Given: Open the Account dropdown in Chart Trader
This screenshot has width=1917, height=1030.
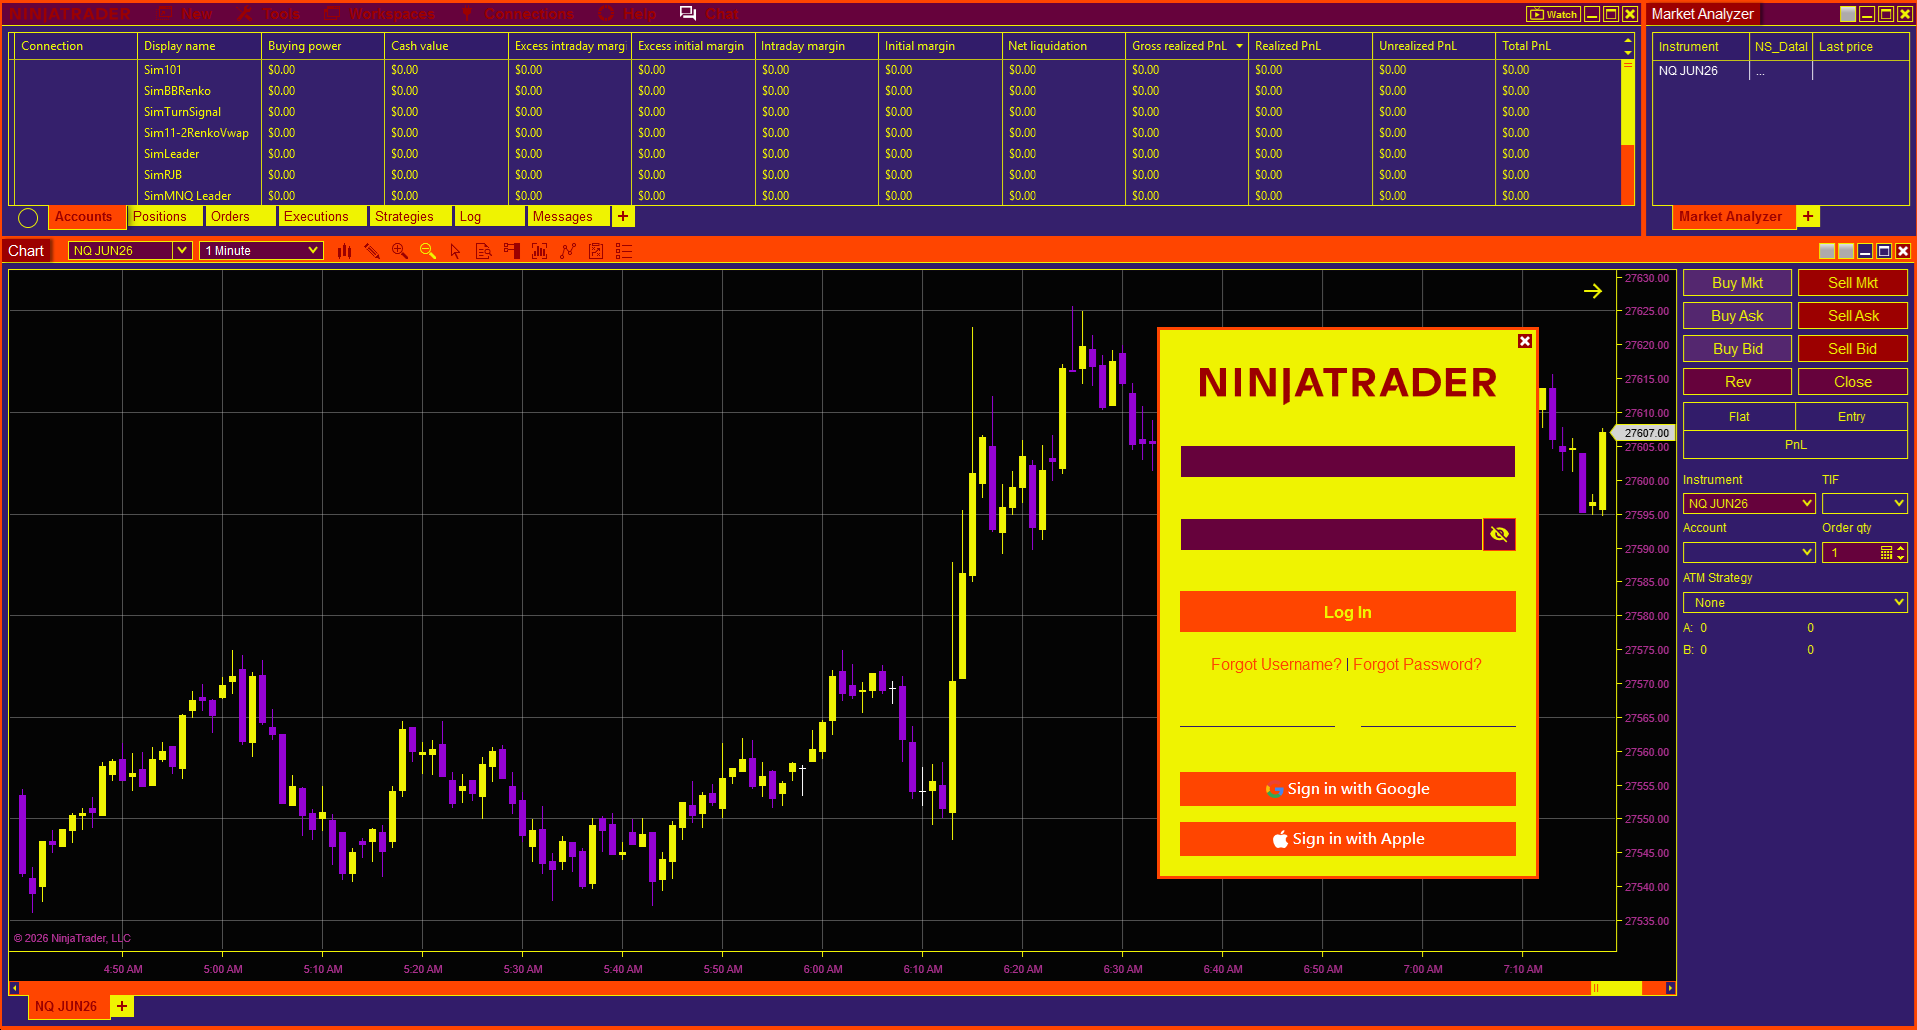Looking at the screenshot, I should pos(1749,552).
